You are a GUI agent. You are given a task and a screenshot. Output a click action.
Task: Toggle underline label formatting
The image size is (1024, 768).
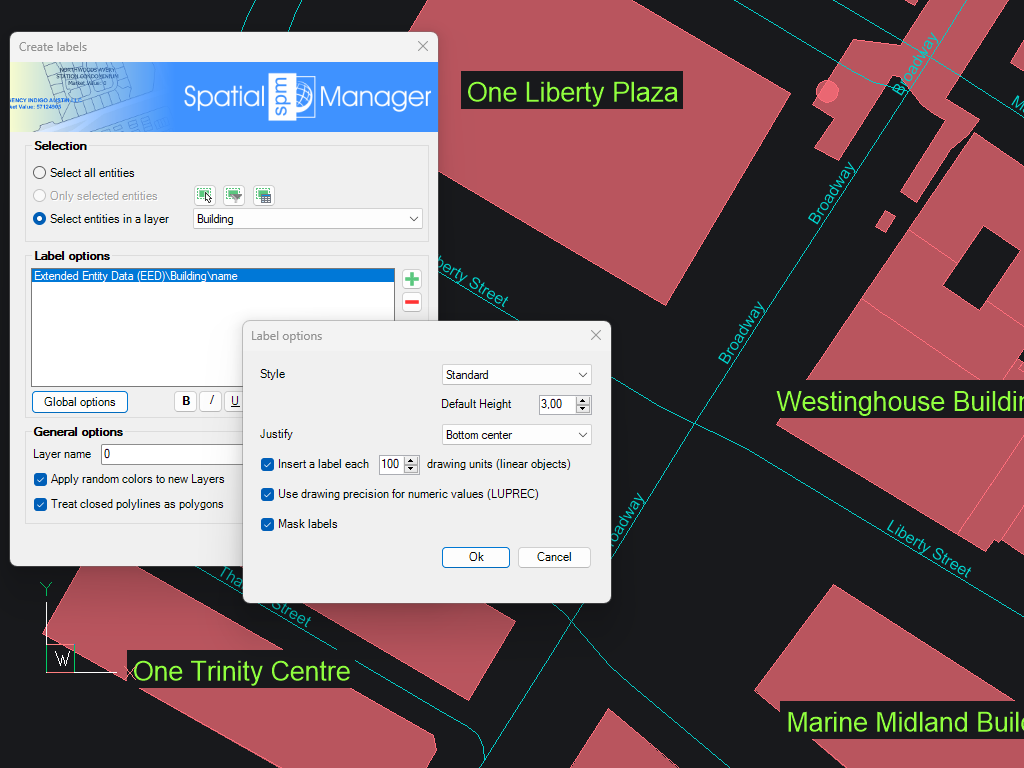pyautogui.click(x=234, y=401)
